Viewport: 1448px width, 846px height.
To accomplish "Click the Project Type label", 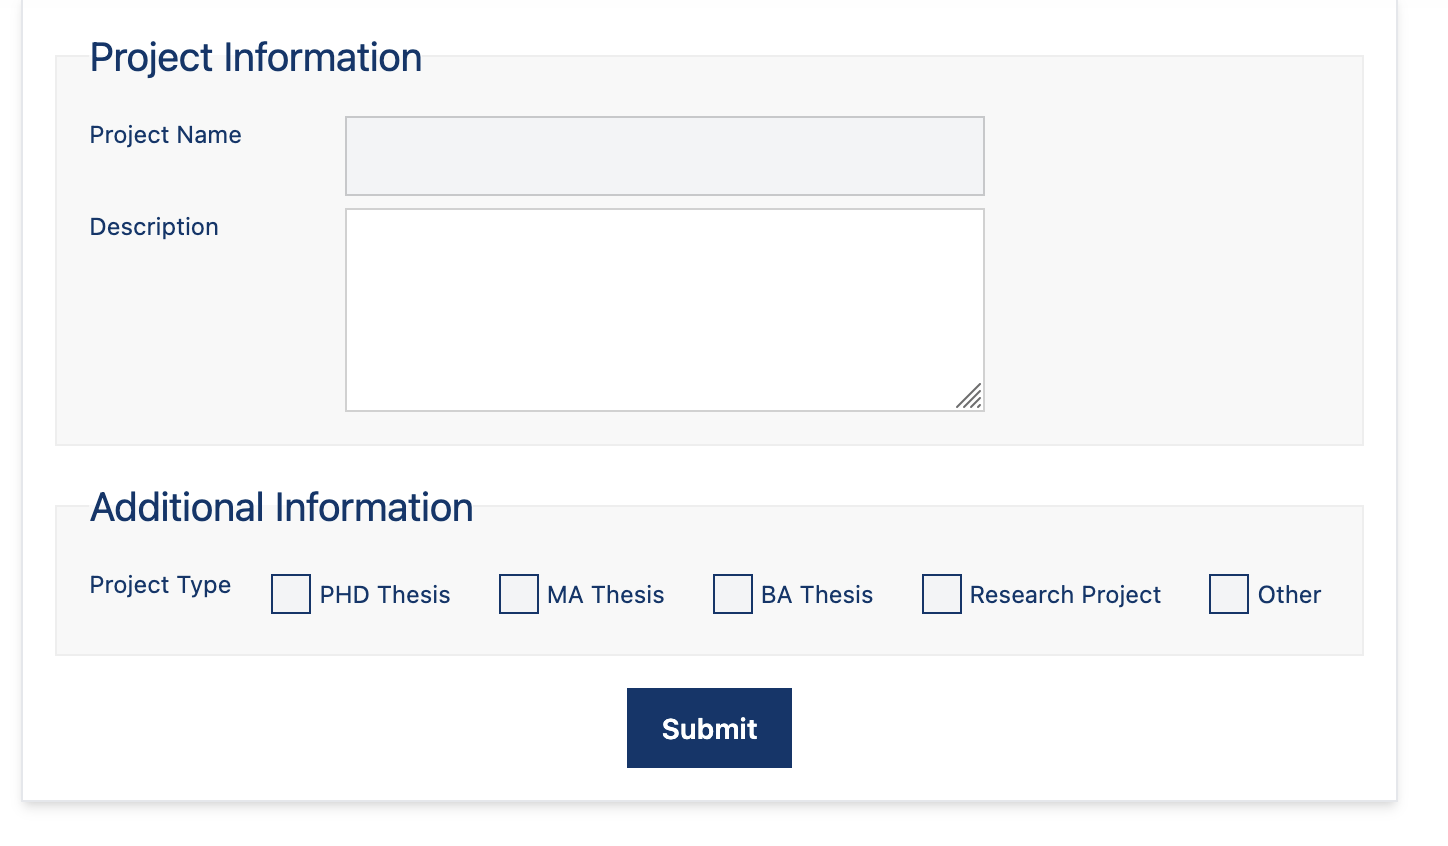I will 160,585.
